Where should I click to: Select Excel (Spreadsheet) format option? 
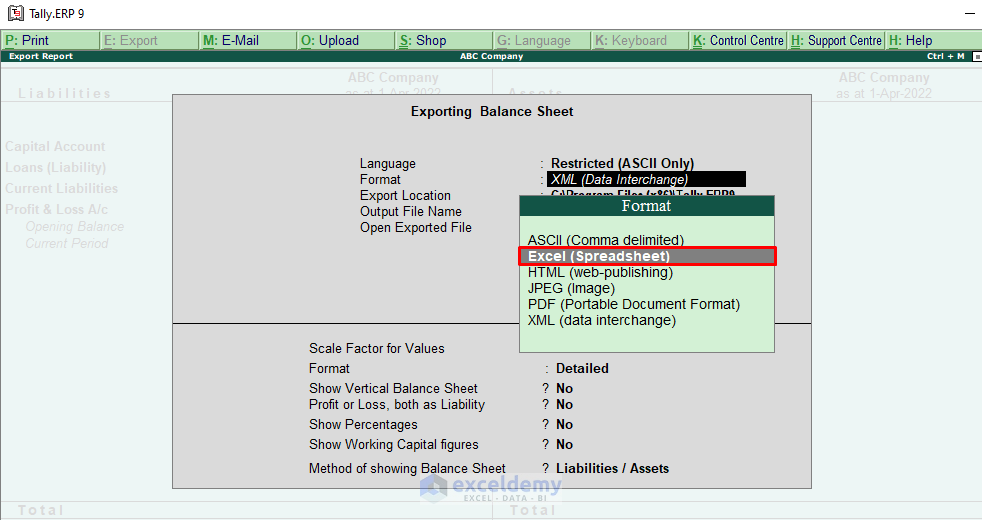(648, 256)
